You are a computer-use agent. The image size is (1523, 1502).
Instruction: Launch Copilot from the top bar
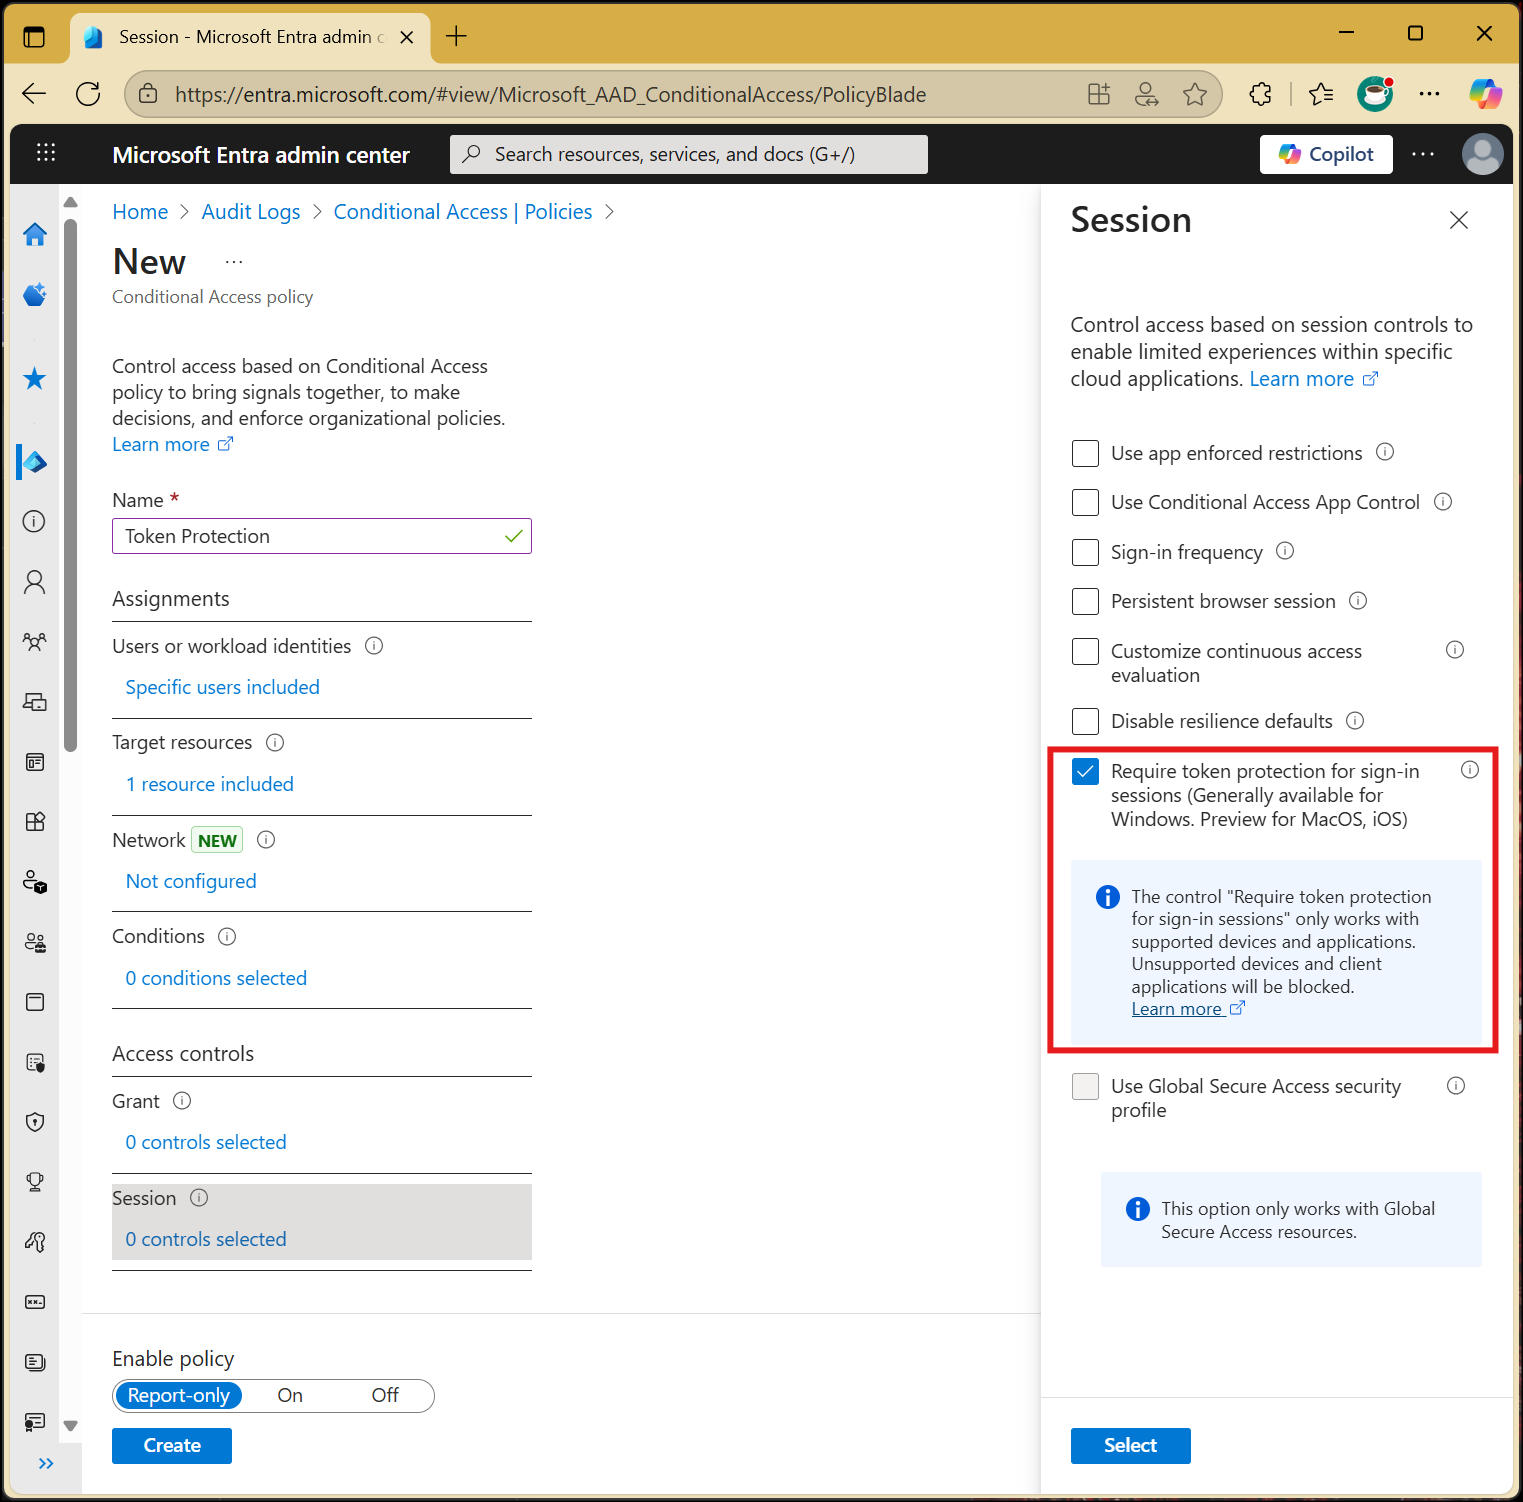1326,154
